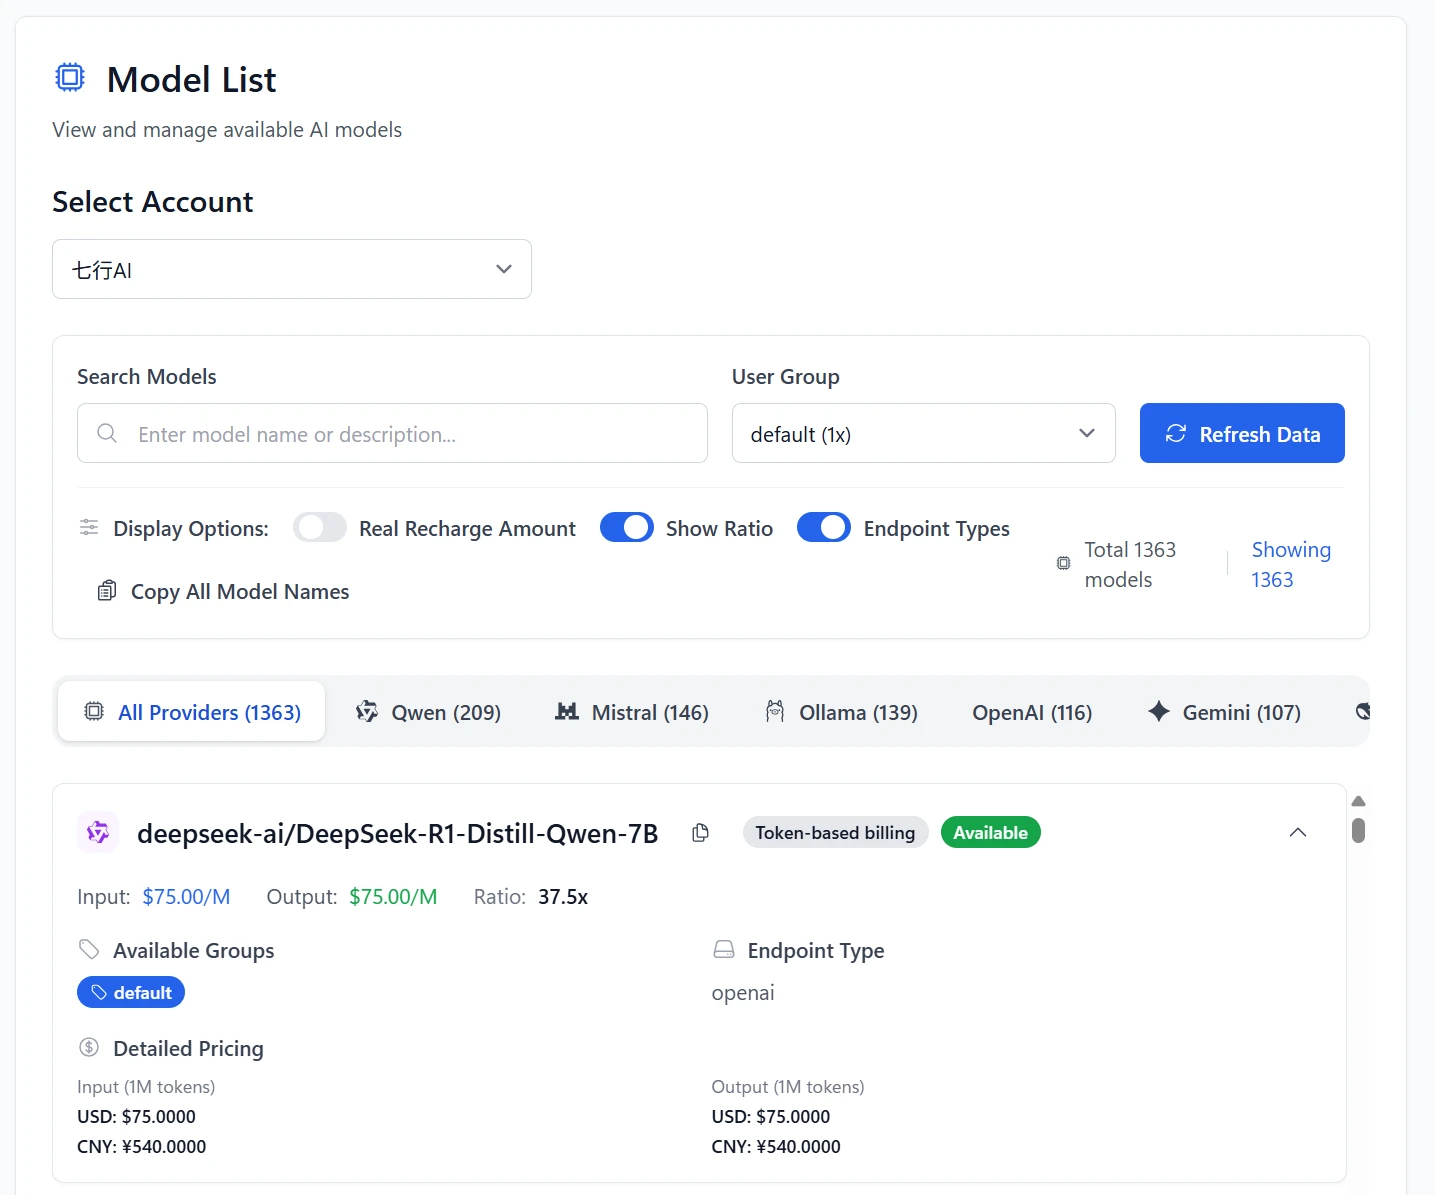Click the search magnifier icon
Screen dimensions: 1435x1195
(107, 433)
